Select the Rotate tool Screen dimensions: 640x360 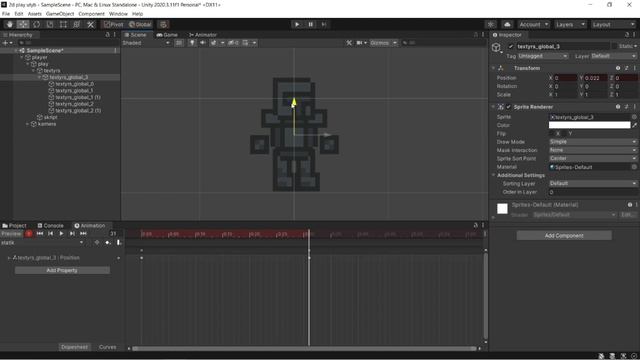click(x=36, y=24)
